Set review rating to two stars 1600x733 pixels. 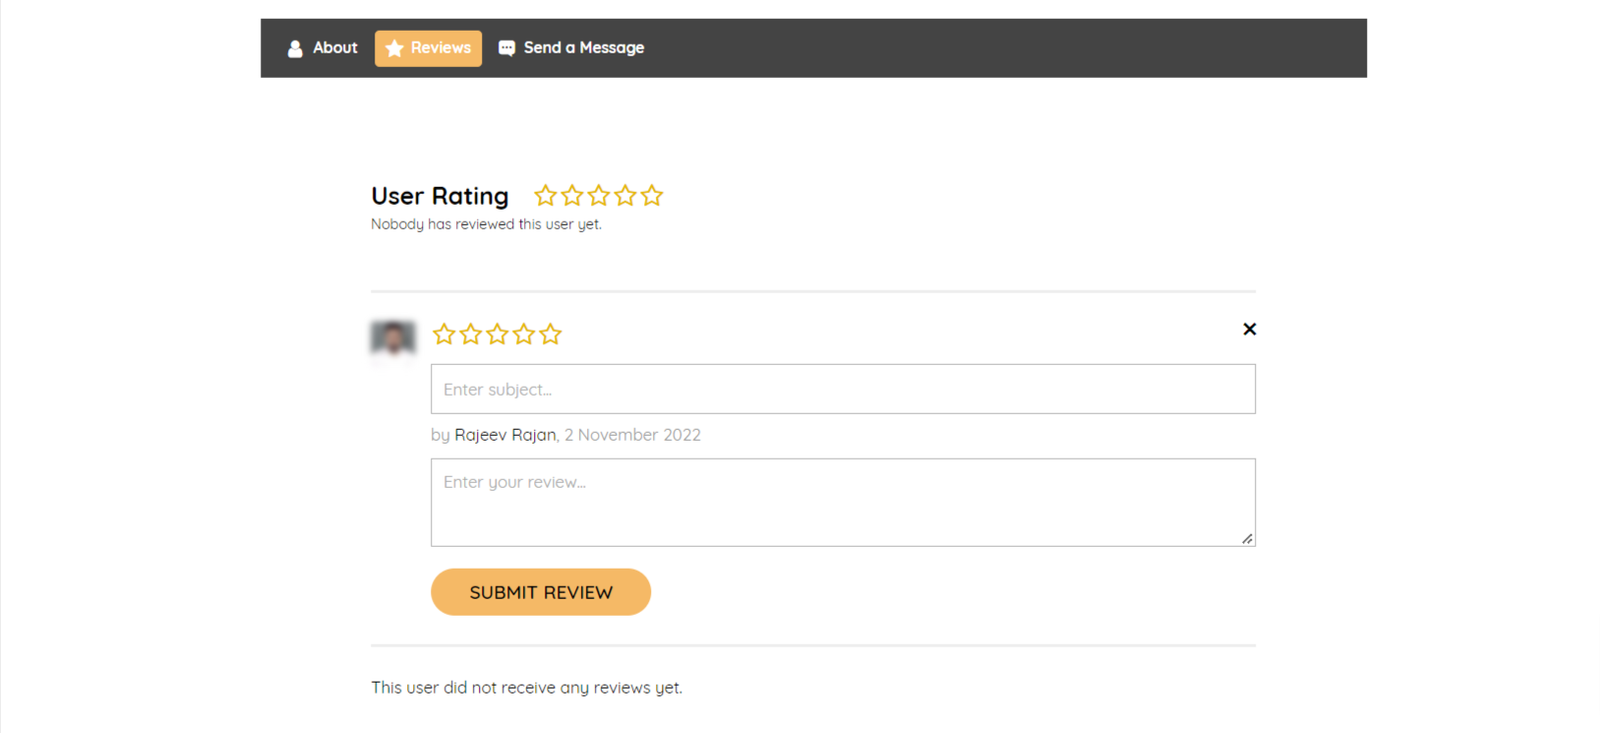tap(471, 334)
